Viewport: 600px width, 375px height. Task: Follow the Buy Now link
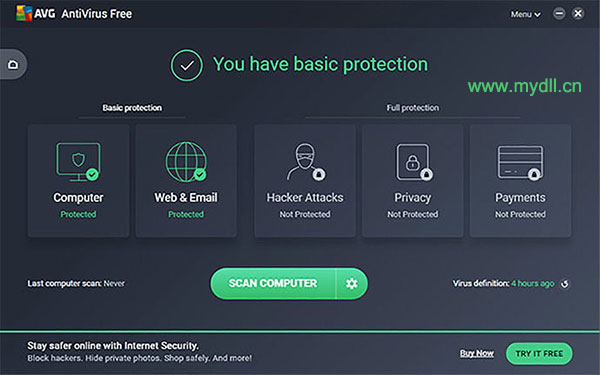477,353
